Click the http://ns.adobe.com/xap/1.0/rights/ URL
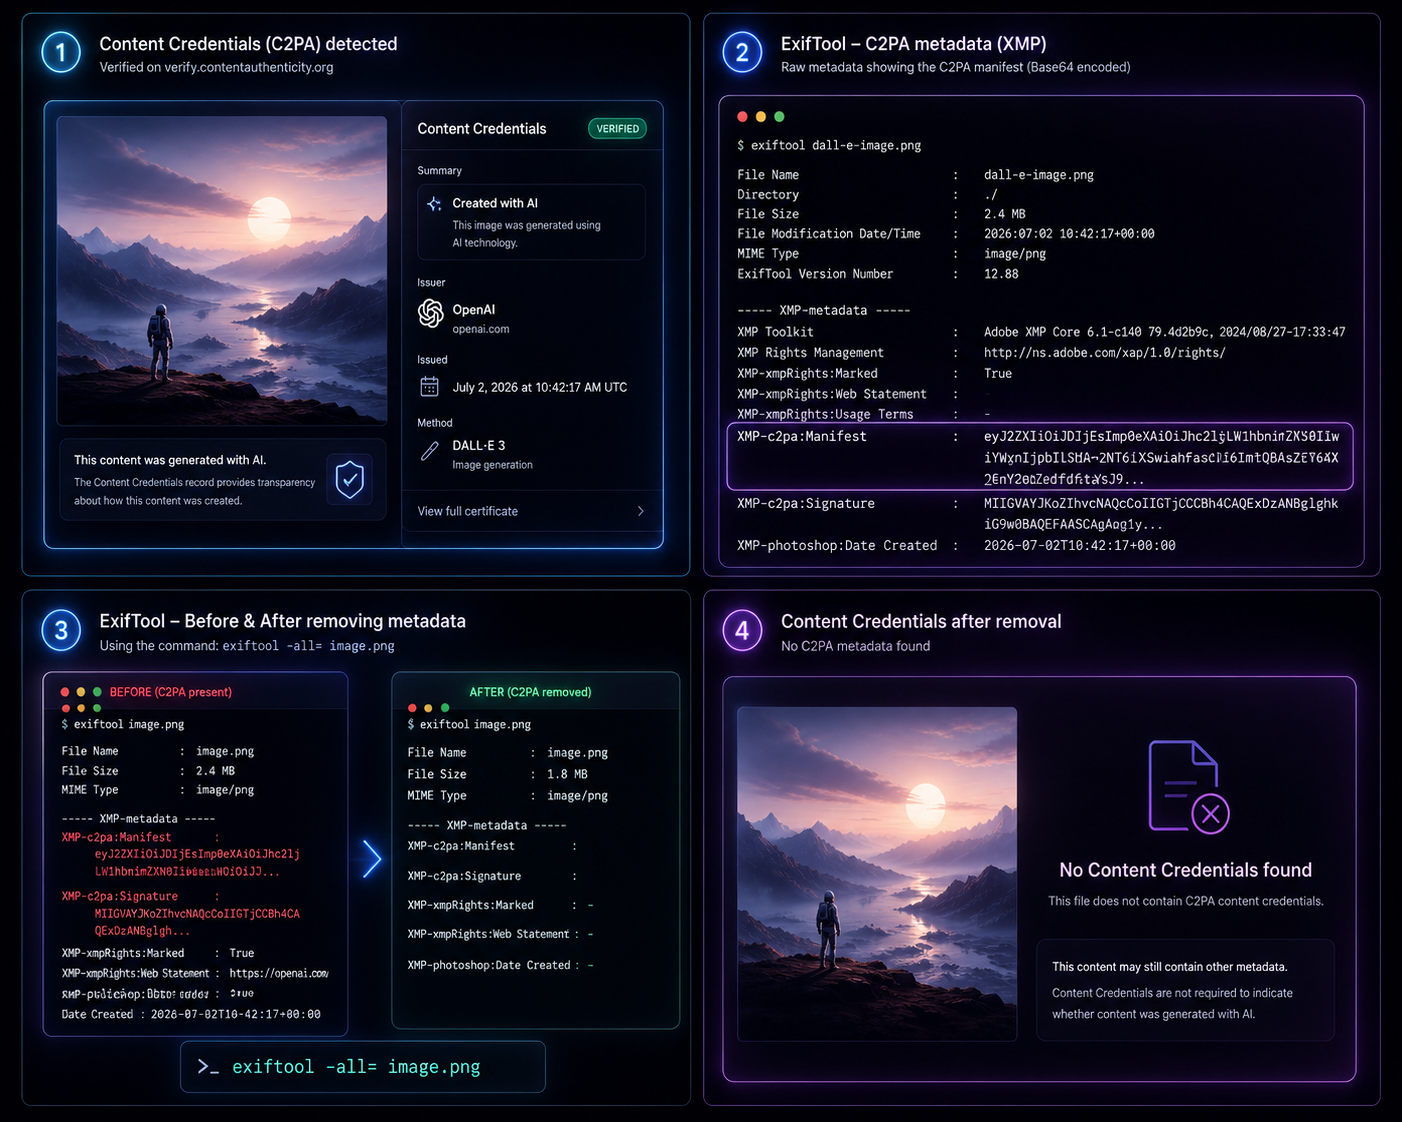 [1104, 353]
